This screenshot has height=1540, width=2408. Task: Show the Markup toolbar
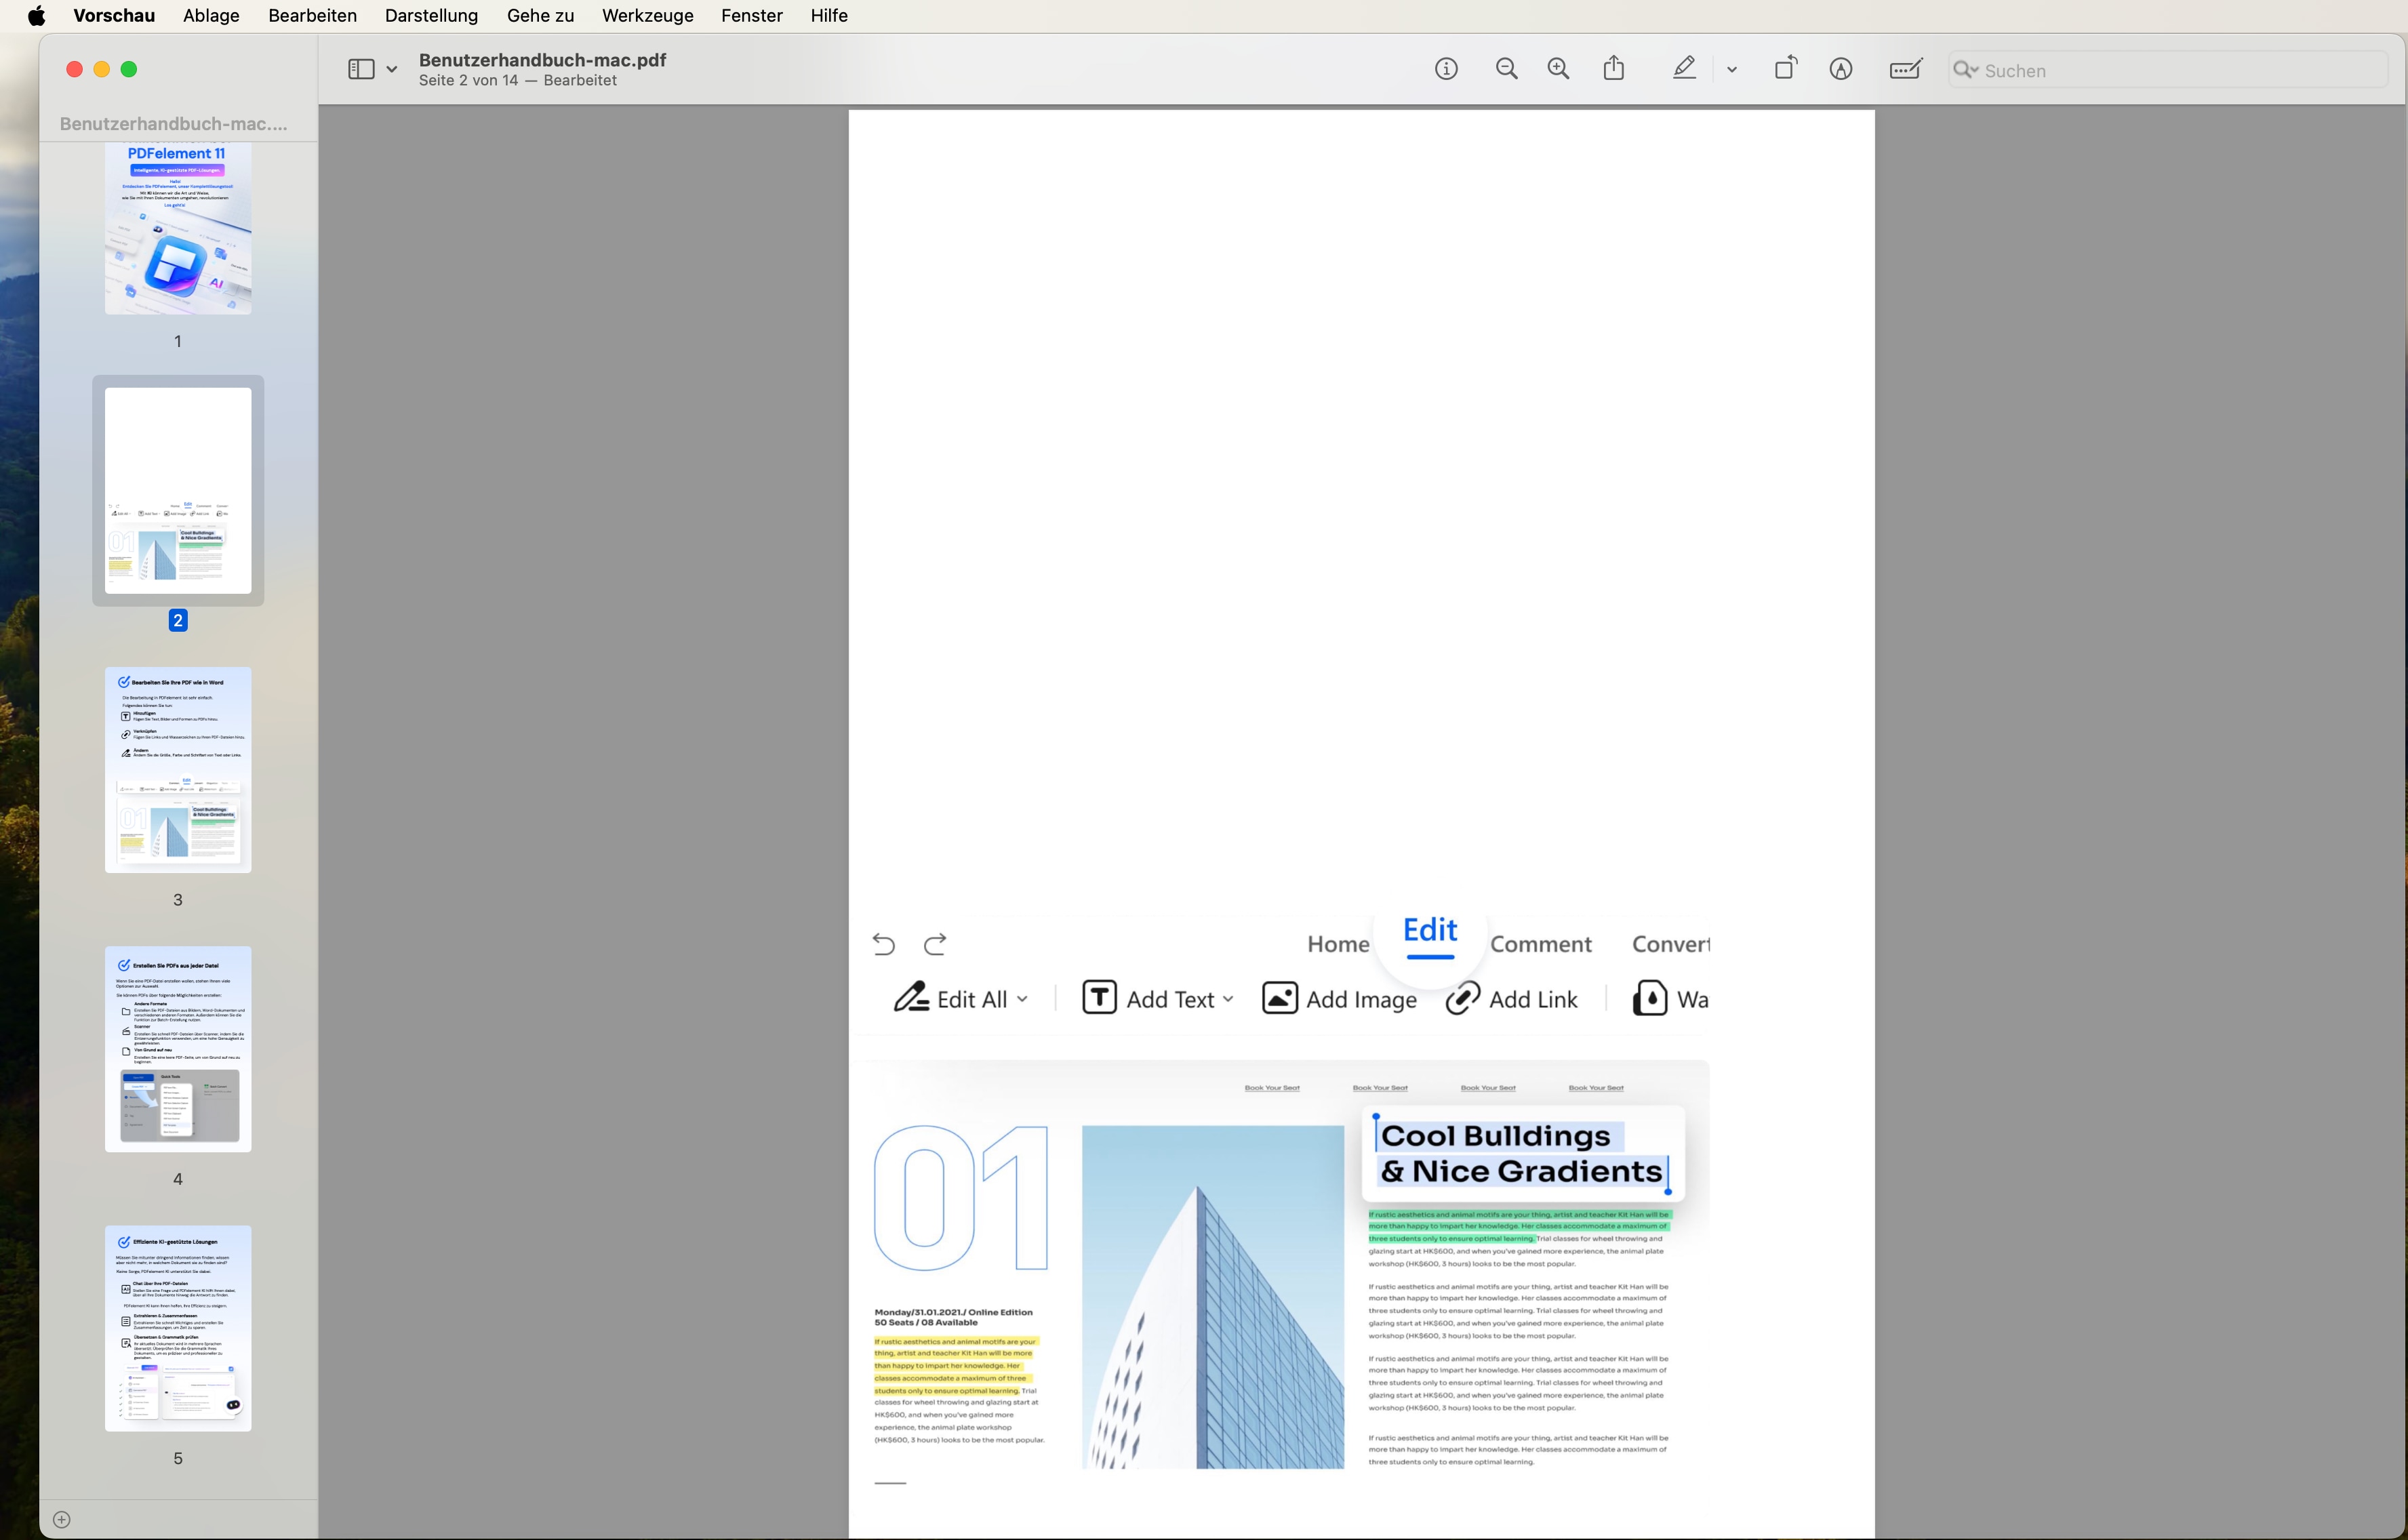tap(1841, 69)
